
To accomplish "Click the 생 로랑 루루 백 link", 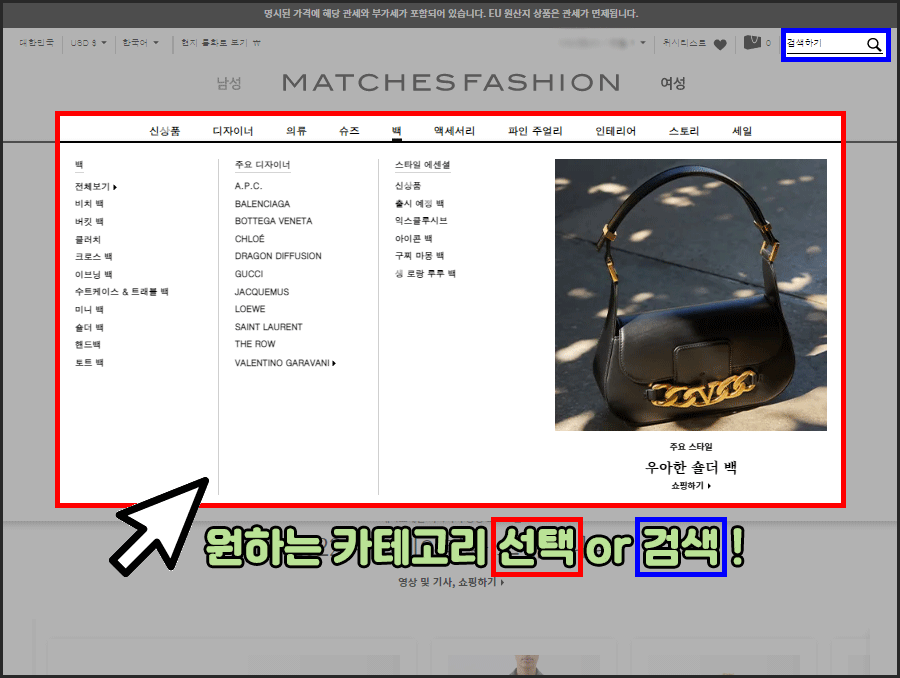I will 425,273.
